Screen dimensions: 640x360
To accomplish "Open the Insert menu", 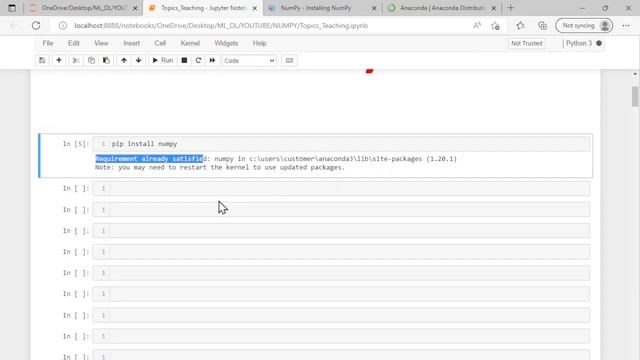I will [131, 43].
